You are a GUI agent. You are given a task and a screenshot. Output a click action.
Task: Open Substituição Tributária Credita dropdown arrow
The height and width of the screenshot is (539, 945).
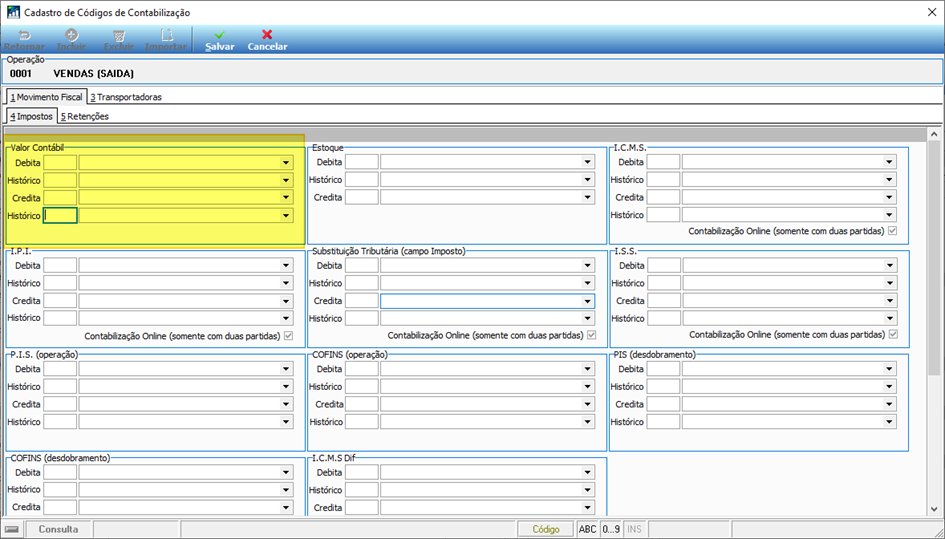tap(588, 301)
